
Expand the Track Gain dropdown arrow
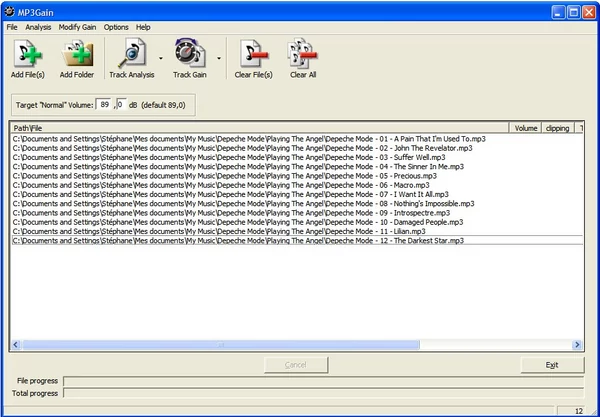point(219,58)
